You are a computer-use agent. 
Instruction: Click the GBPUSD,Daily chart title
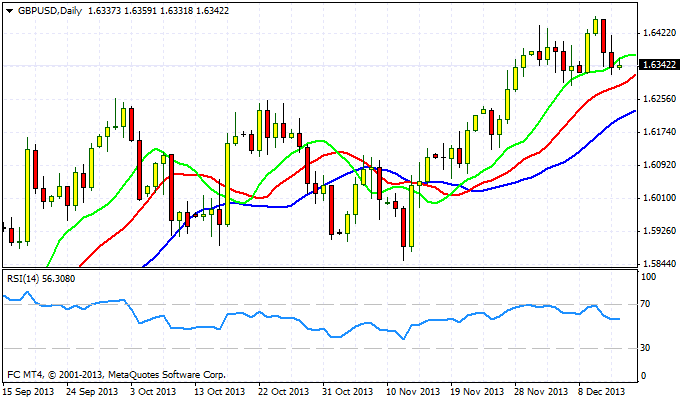[50, 11]
